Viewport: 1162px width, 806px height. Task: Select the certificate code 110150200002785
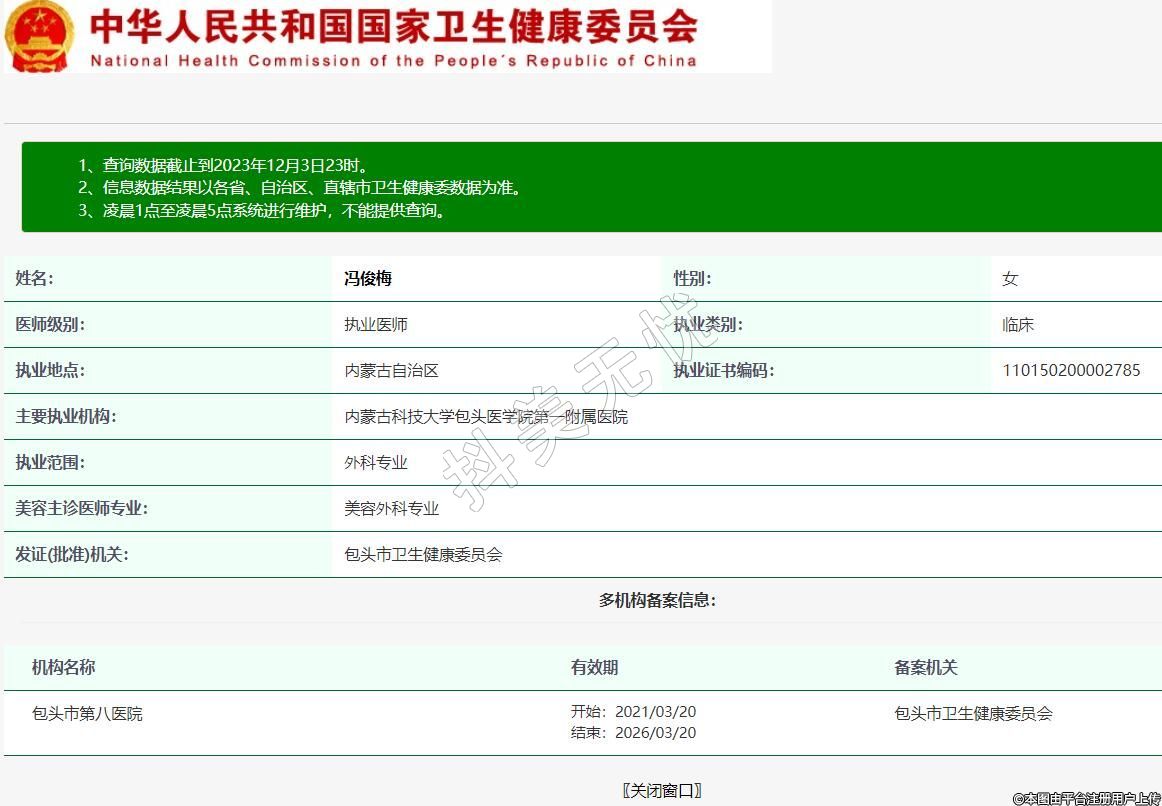click(x=1071, y=371)
